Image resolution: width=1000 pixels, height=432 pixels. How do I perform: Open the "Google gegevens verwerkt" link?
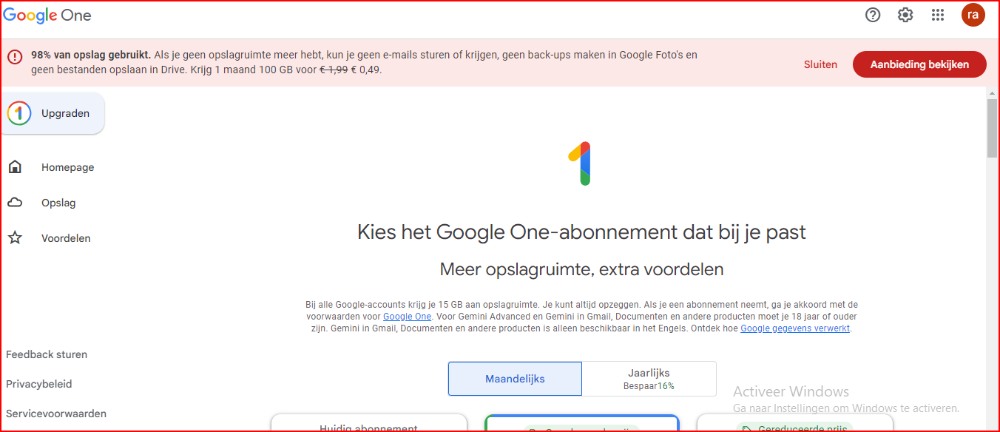coord(795,328)
